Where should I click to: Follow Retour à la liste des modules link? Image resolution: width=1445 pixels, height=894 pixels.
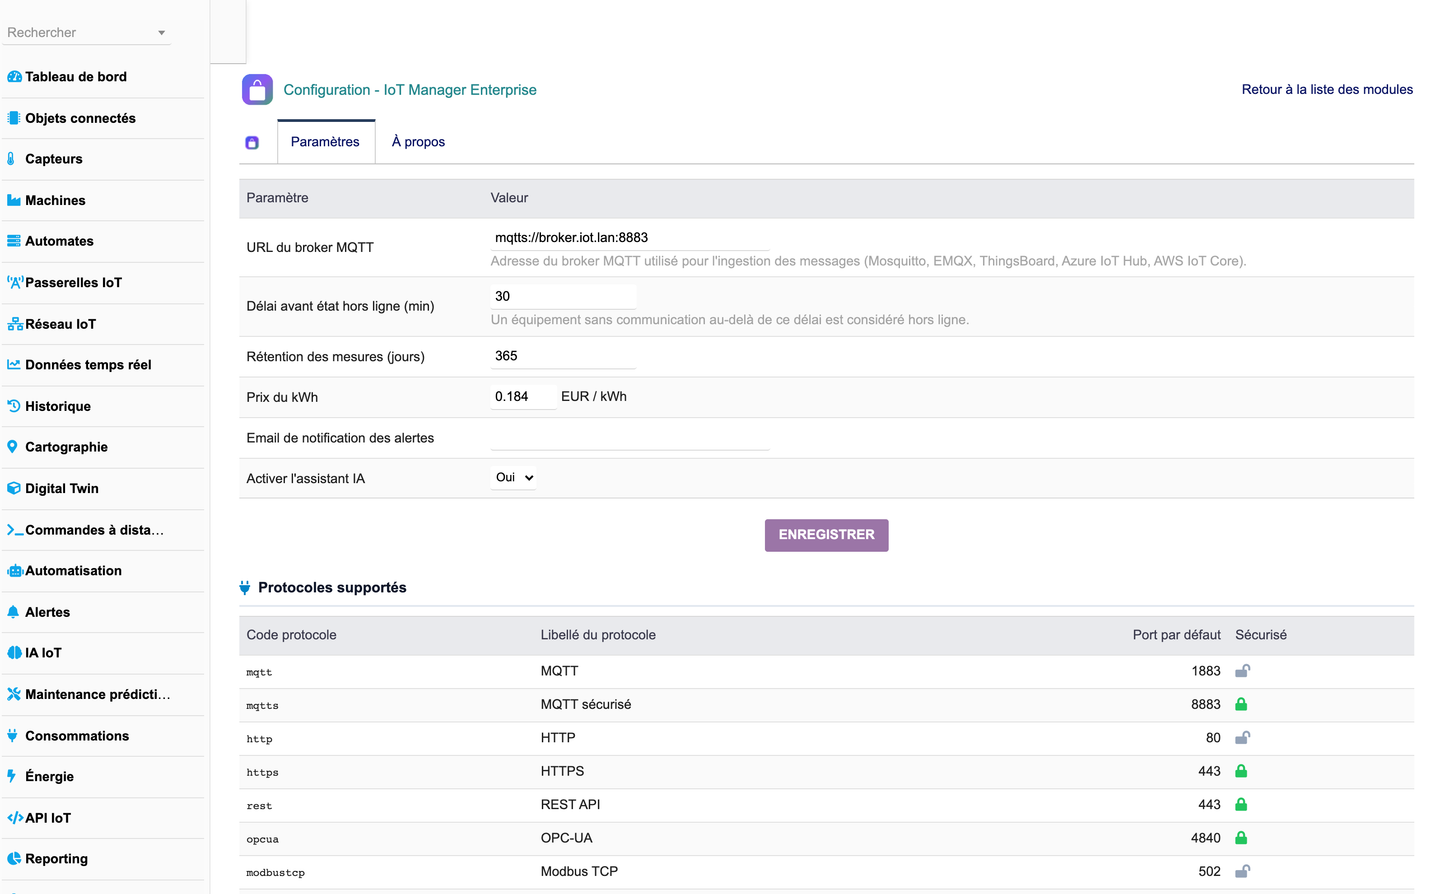[x=1327, y=90]
